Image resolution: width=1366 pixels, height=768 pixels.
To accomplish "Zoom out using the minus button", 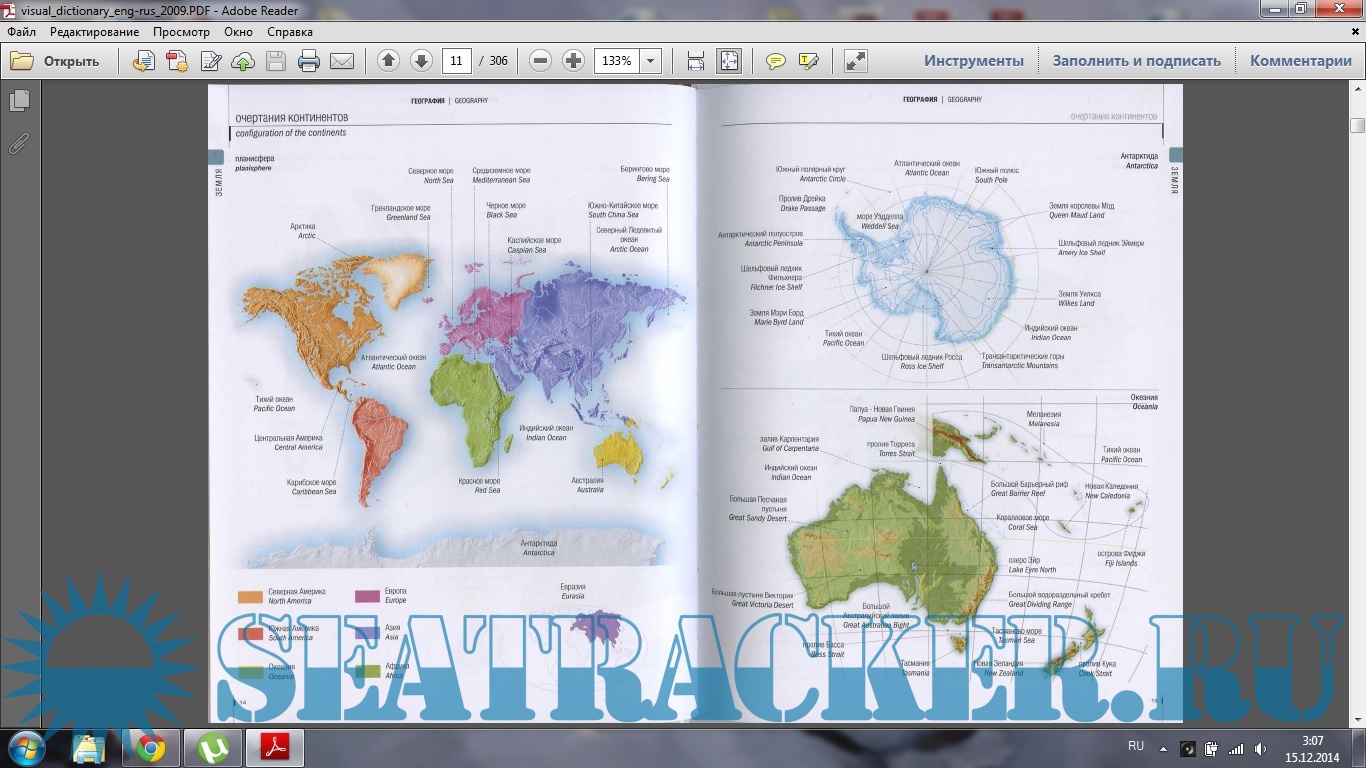I will tap(540, 61).
